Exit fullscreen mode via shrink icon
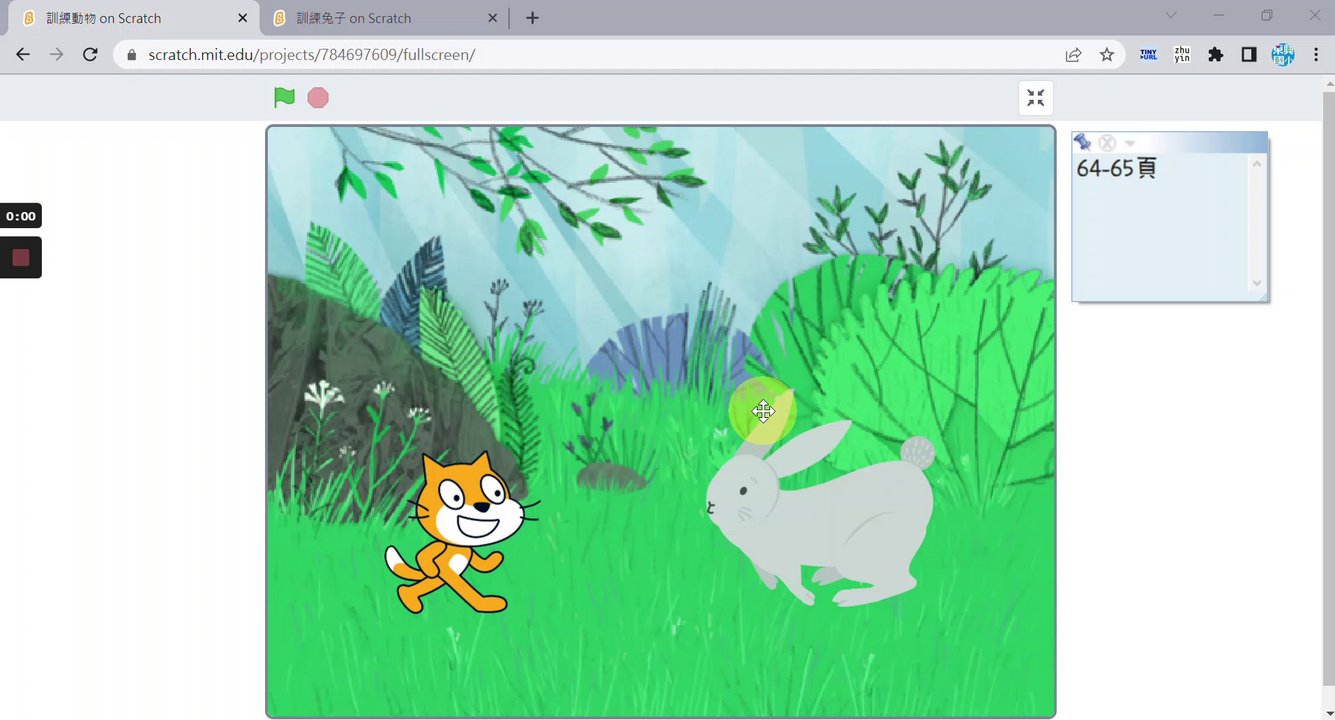The width and height of the screenshot is (1335, 720). click(1036, 98)
